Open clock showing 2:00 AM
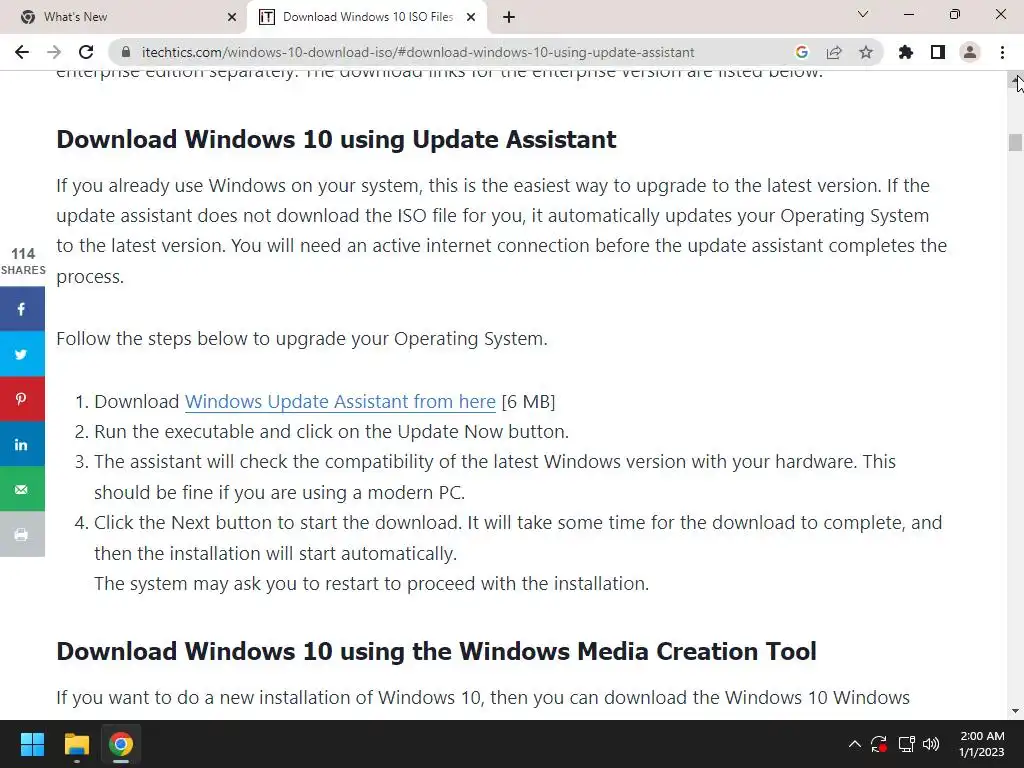Screen dimensions: 1024x768 (982, 744)
